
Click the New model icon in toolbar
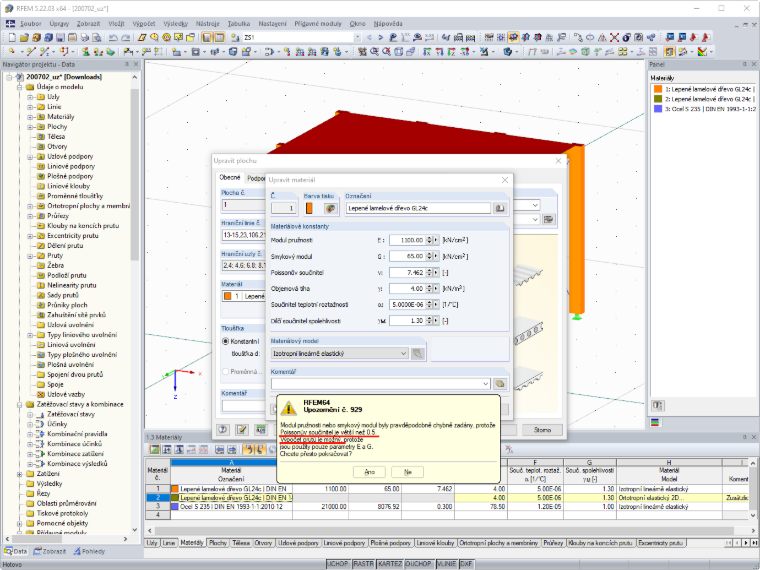[12, 37]
